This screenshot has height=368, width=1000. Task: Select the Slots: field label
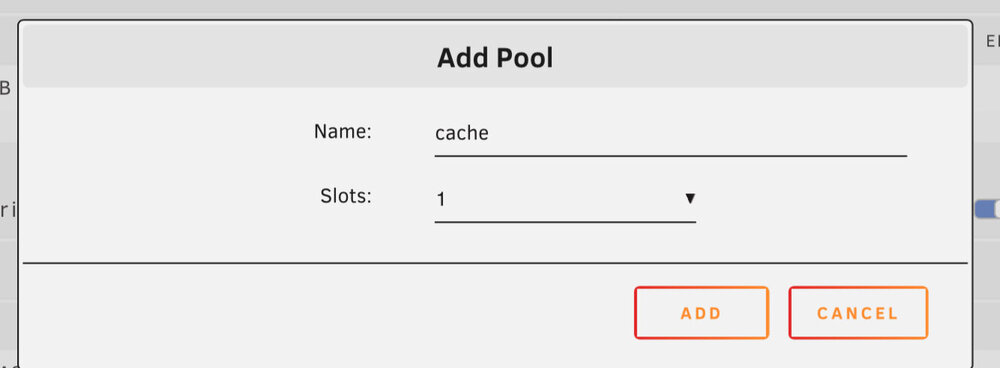346,196
